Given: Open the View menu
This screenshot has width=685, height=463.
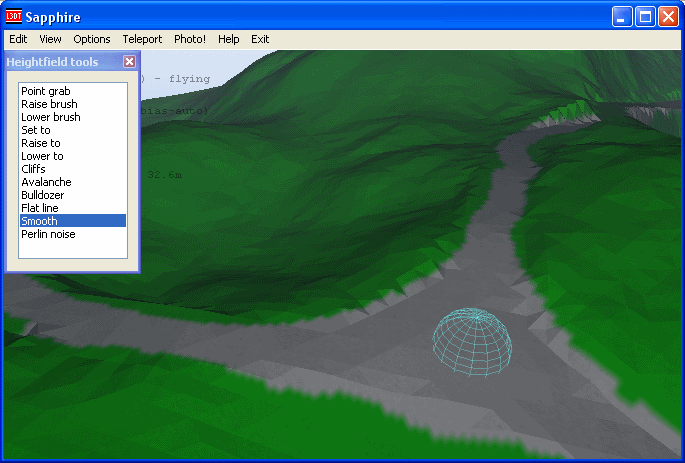Looking at the screenshot, I should [50, 39].
